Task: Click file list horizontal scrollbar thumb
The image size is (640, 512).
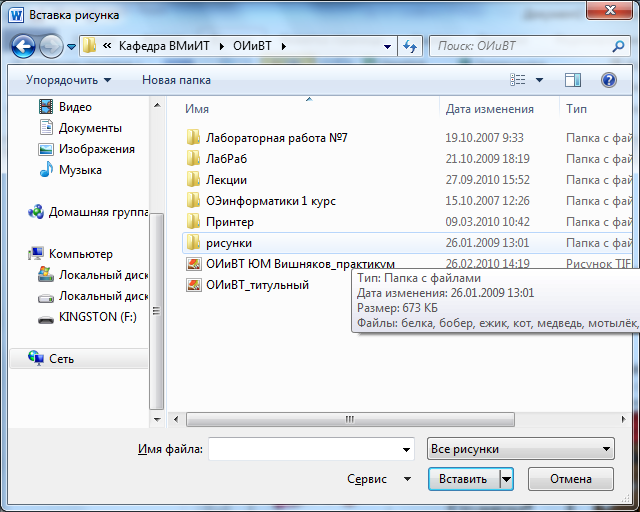Action: 350,419
